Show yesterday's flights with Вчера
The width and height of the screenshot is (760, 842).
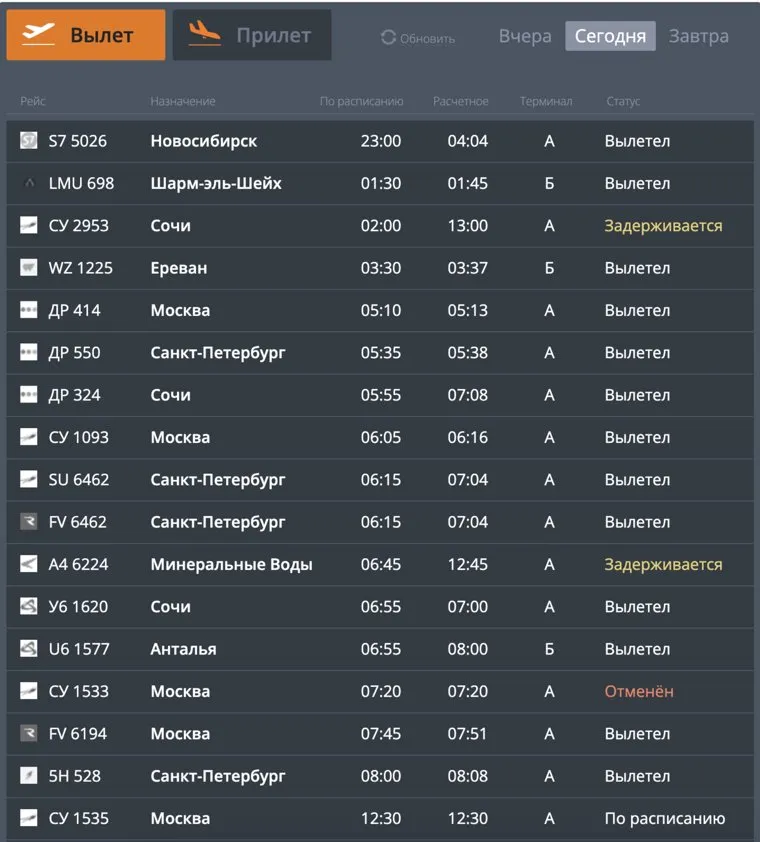(x=525, y=36)
